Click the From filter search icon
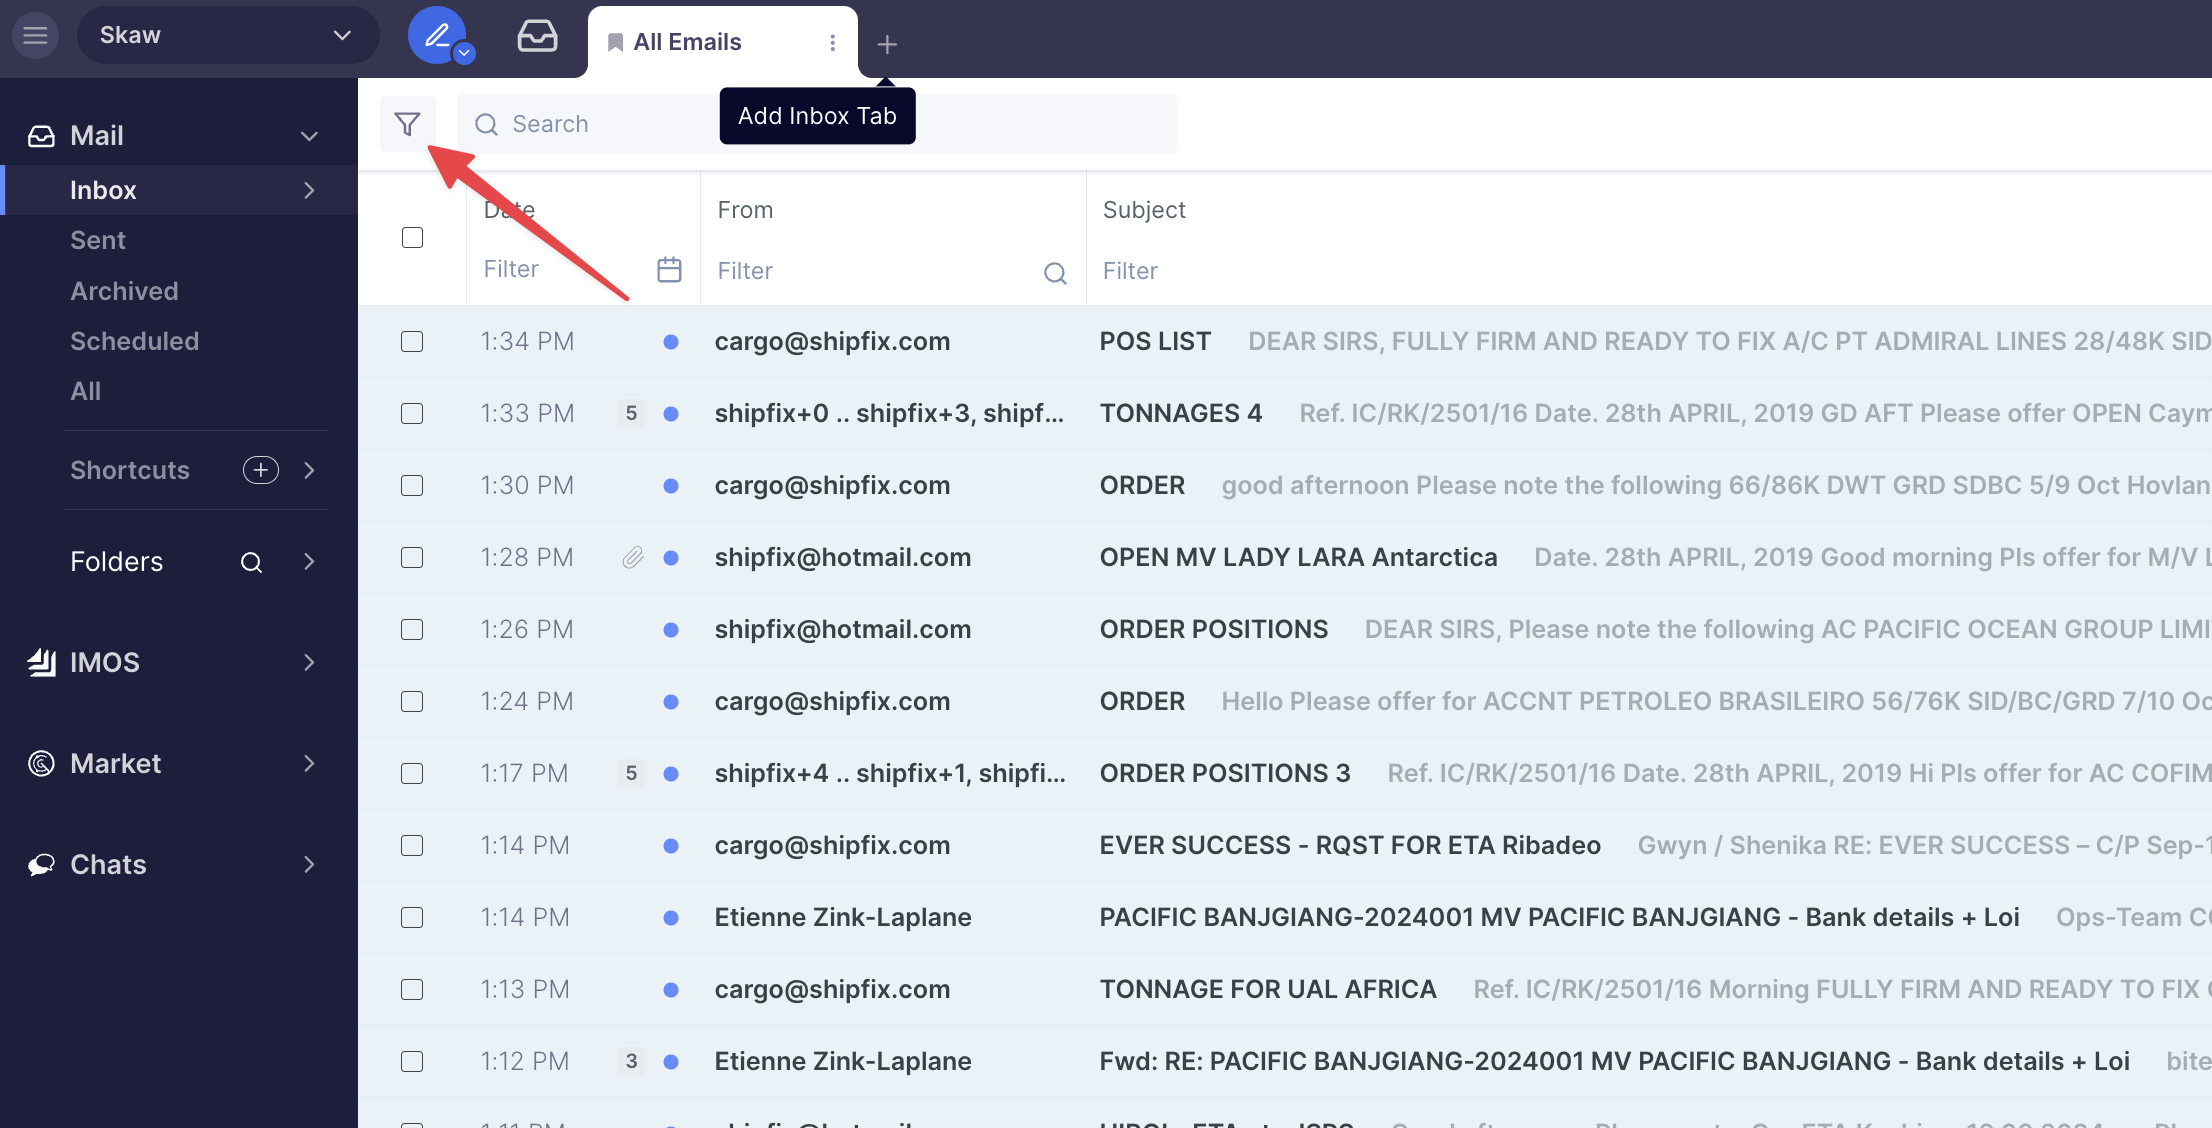The width and height of the screenshot is (2212, 1128). 1055,272
